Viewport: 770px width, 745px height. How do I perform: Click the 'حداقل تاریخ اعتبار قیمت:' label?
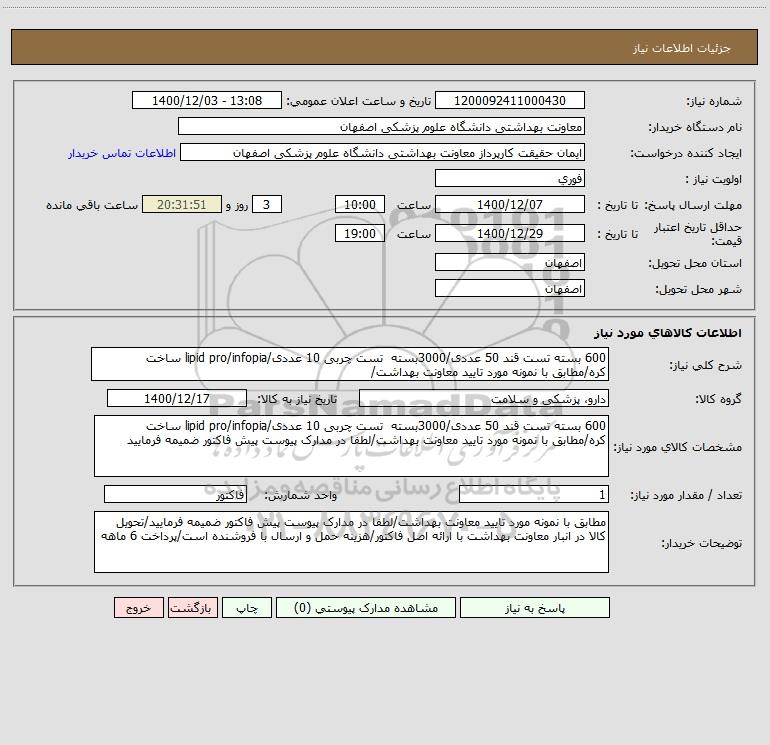pos(698,234)
